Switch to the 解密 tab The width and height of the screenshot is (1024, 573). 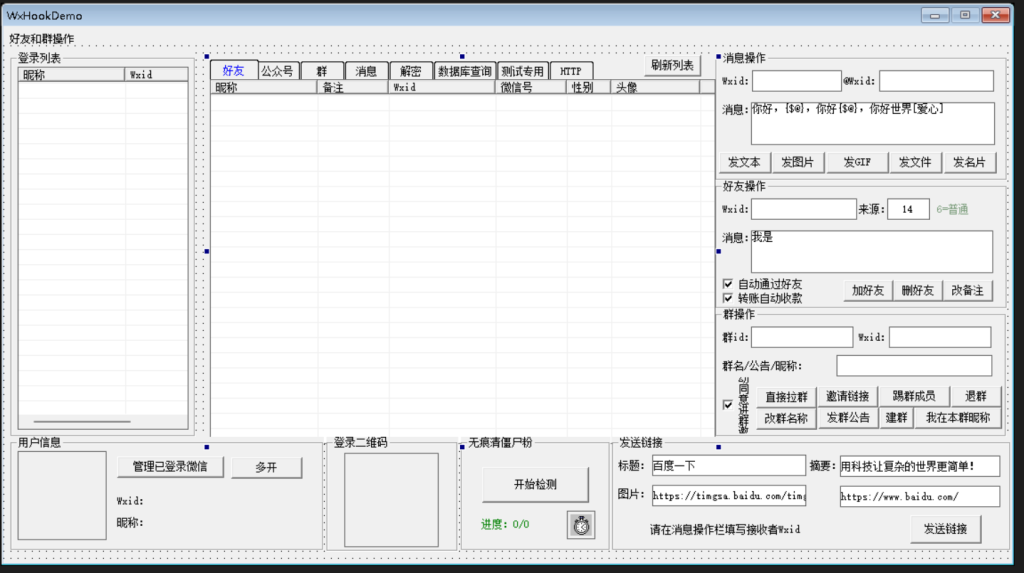[411, 71]
